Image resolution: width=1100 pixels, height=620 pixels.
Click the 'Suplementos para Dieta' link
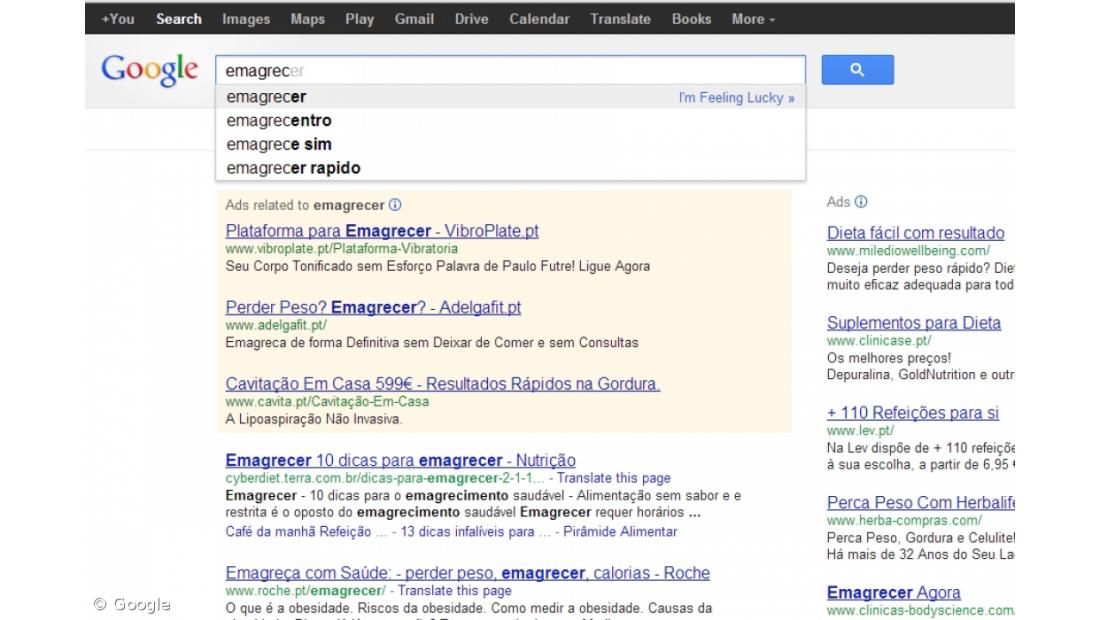pyautogui.click(x=913, y=323)
